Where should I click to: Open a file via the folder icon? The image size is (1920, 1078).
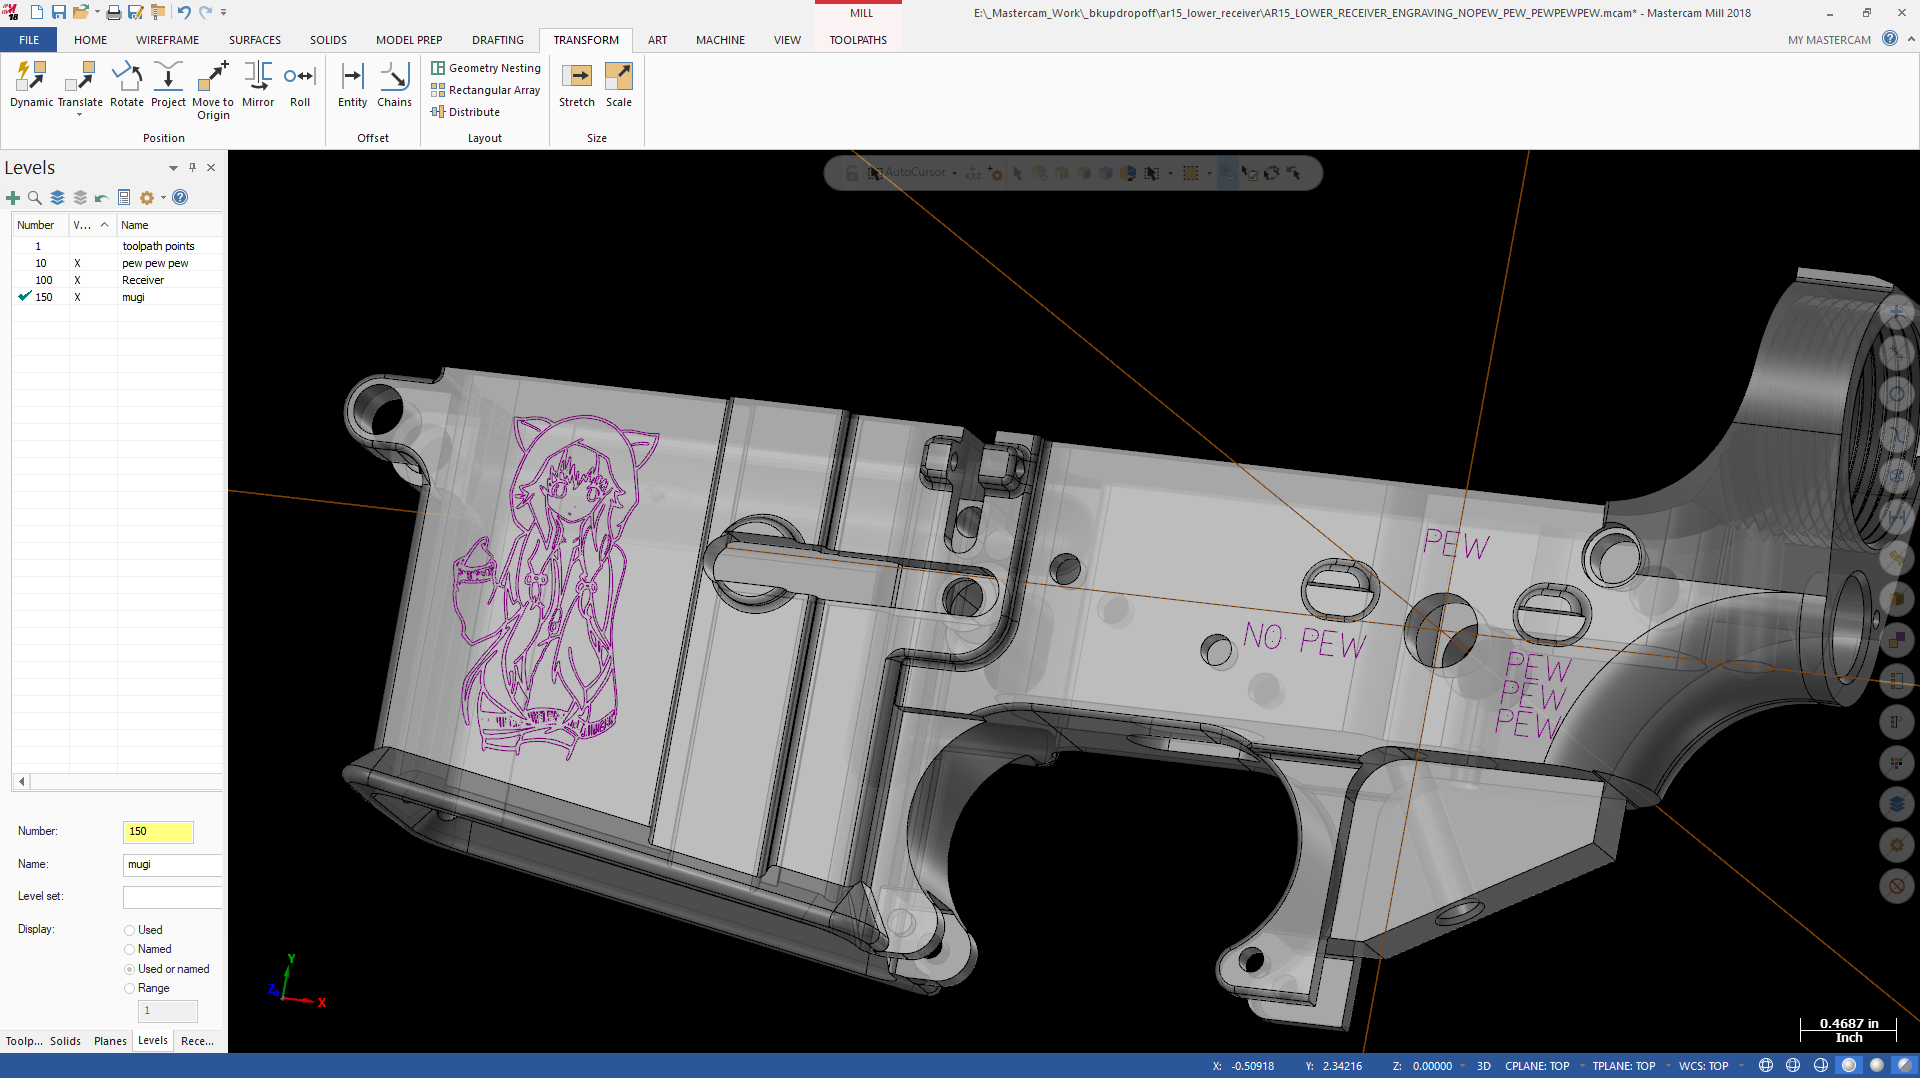(x=81, y=12)
